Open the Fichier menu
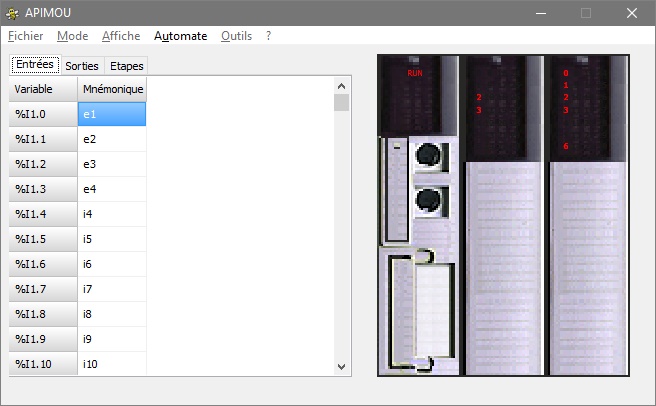This screenshot has width=656, height=406. click(x=25, y=36)
